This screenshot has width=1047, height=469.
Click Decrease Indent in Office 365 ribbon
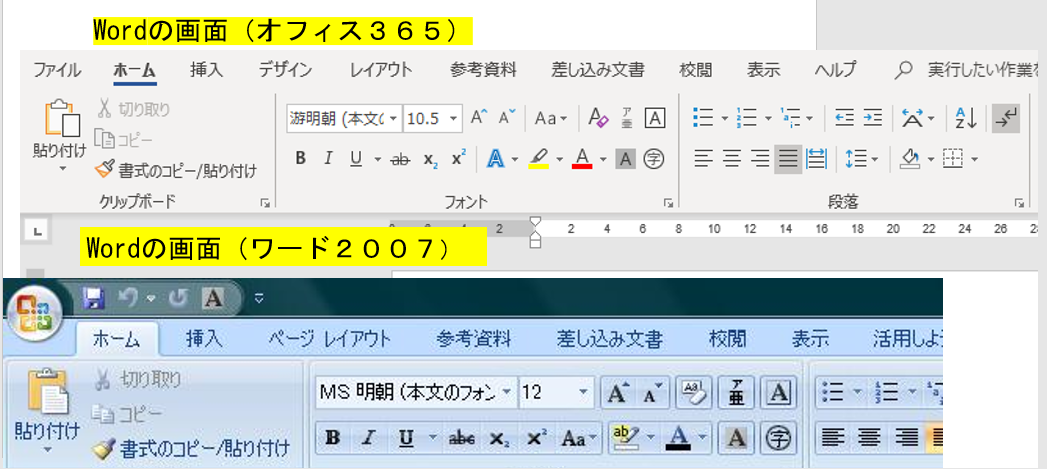click(845, 118)
